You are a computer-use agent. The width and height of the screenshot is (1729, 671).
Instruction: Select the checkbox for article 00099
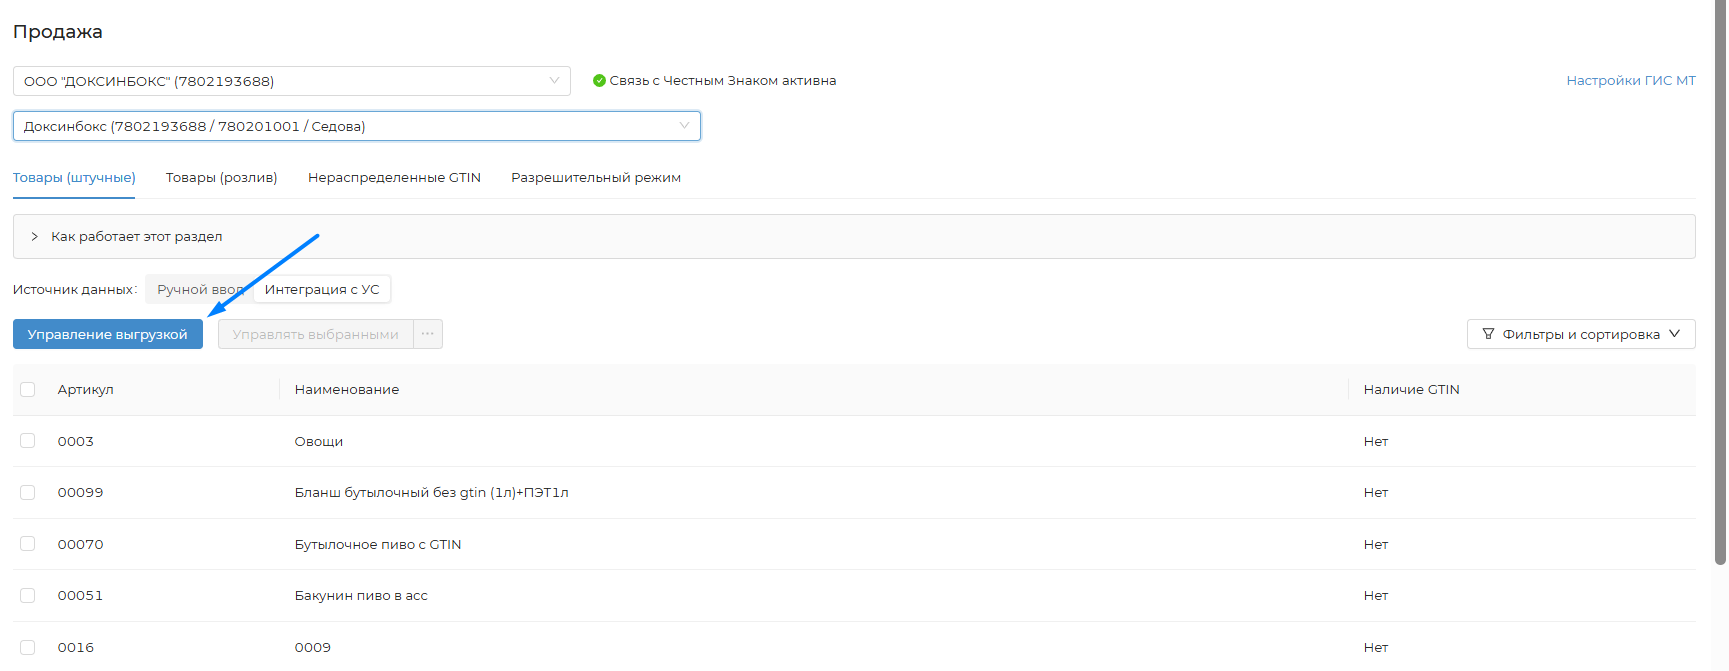[28, 493]
